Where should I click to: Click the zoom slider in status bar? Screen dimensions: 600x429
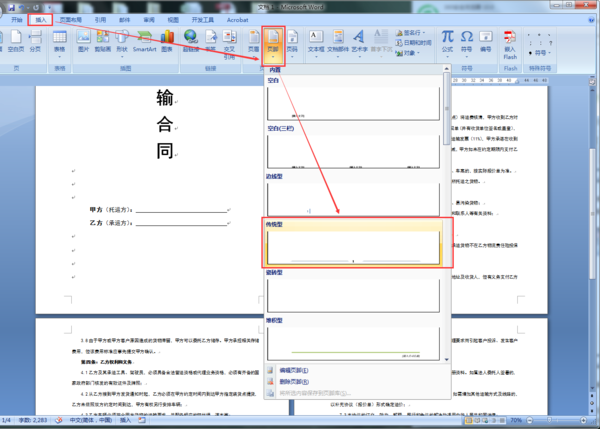(x=556, y=420)
